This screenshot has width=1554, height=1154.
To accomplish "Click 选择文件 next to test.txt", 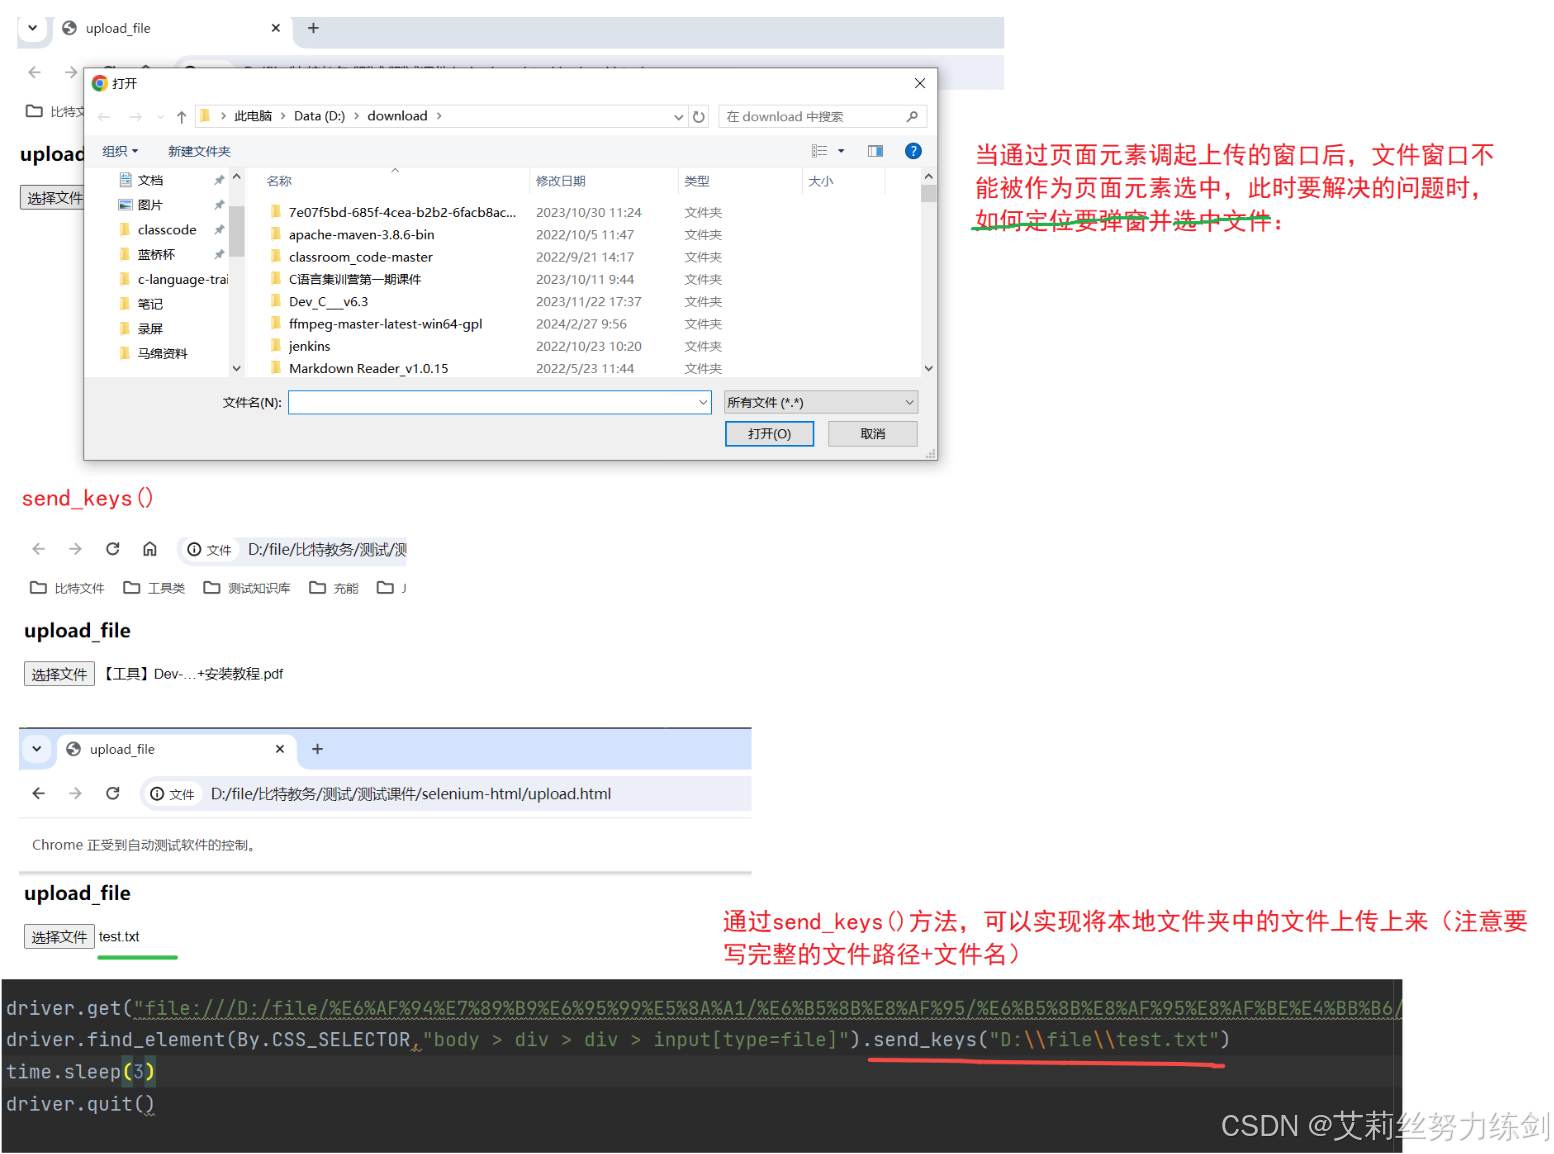I will coord(59,937).
